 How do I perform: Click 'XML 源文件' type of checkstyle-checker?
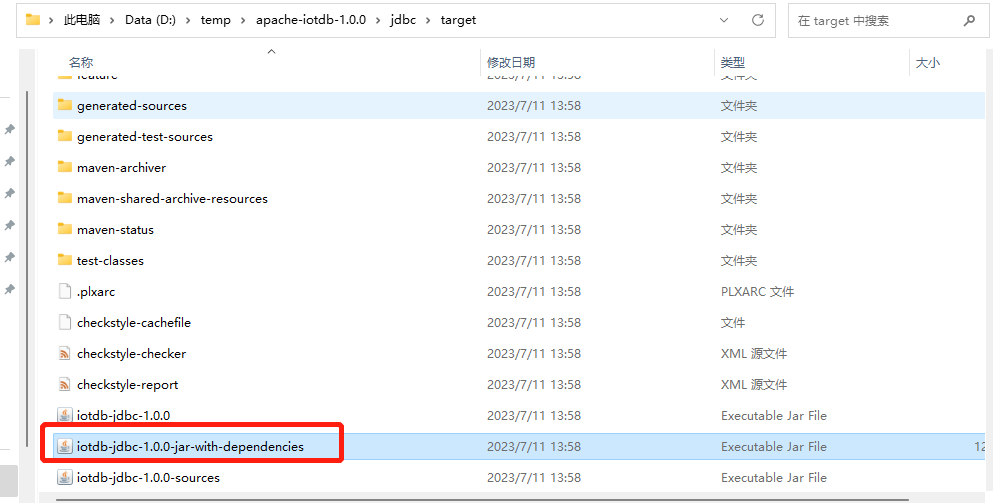[754, 354]
